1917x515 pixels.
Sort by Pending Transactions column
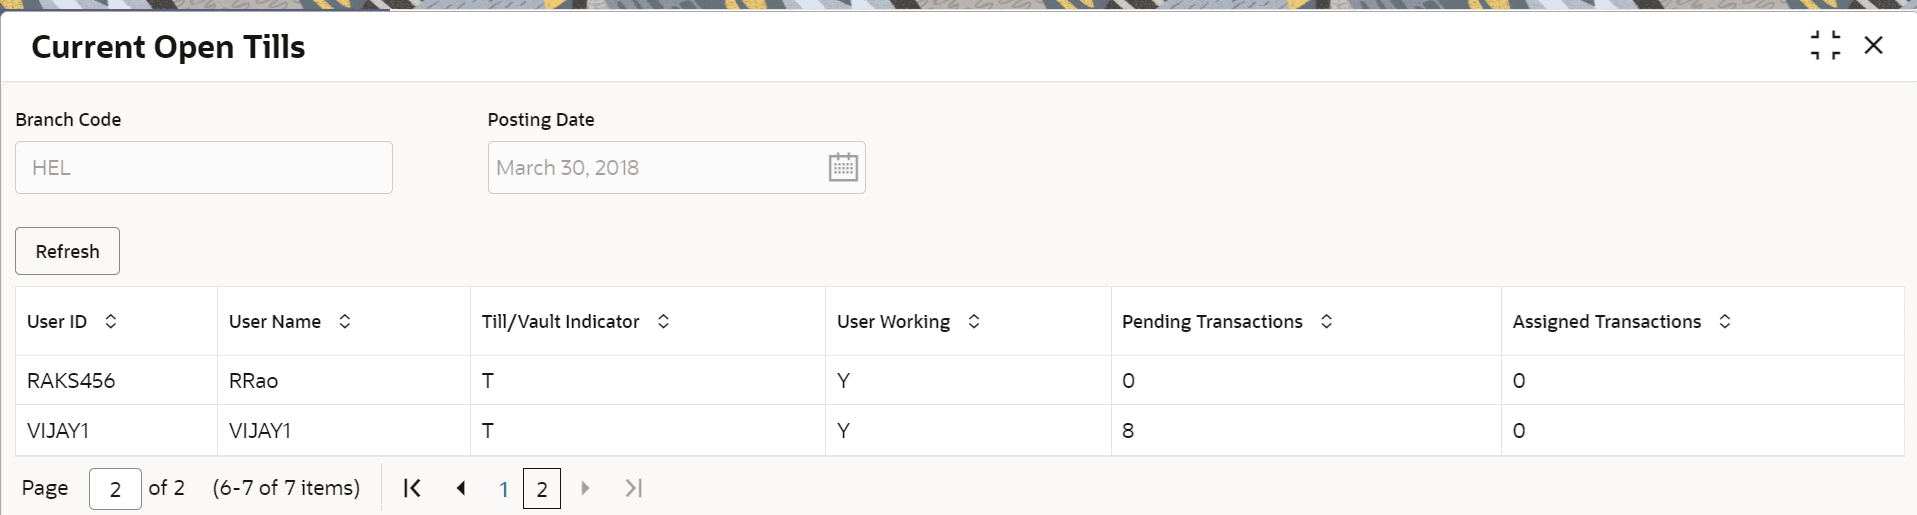[x=1327, y=321]
